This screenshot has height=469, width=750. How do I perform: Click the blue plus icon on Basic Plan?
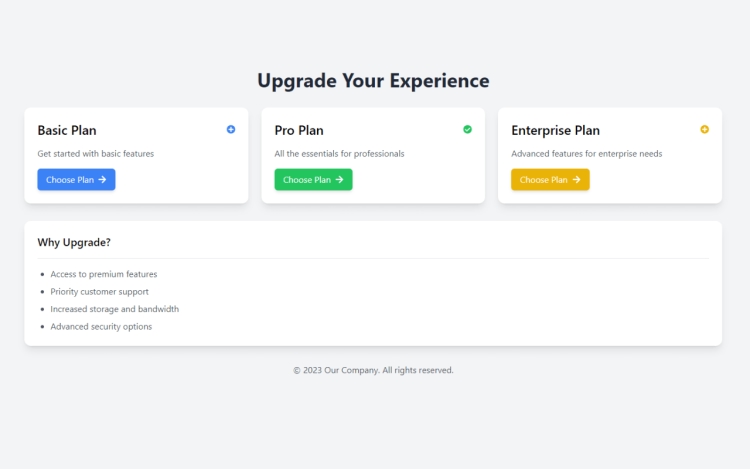pos(231,130)
